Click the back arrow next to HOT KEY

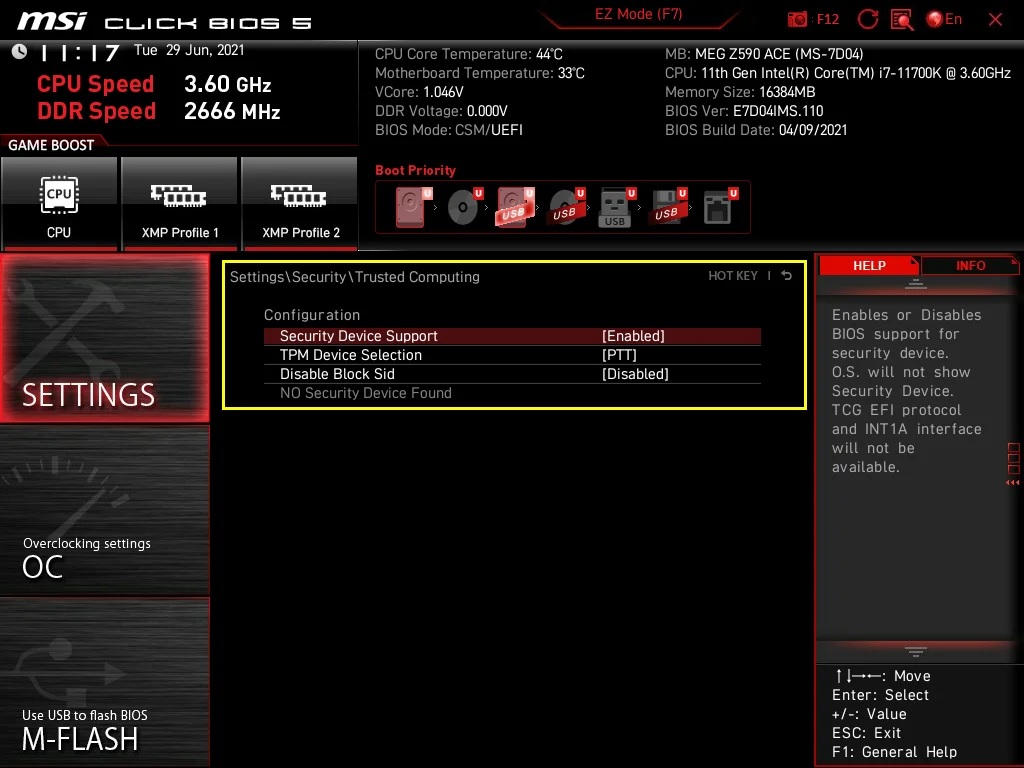click(x=786, y=276)
